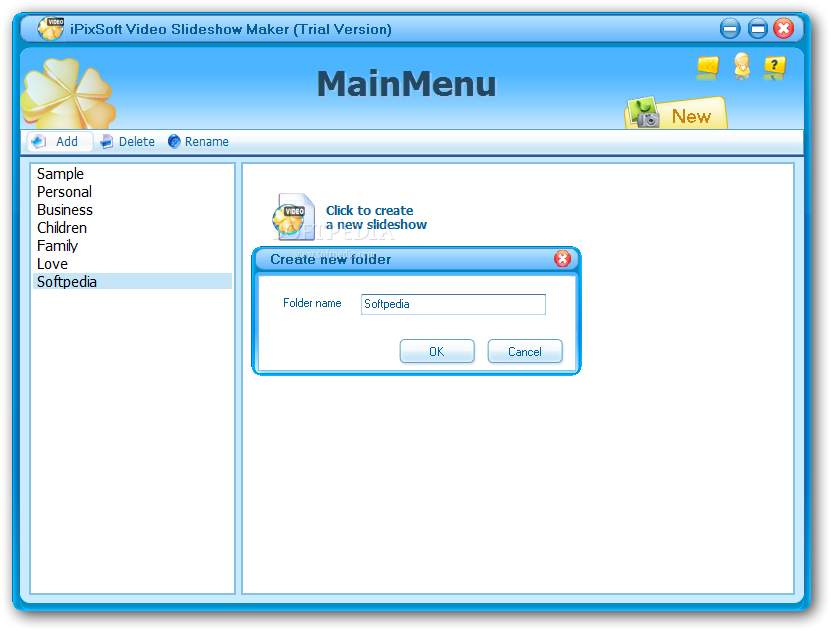This screenshot has height=631, width=831.
Task: Close the Create new folder dialog
Action: [x=562, y=259]
